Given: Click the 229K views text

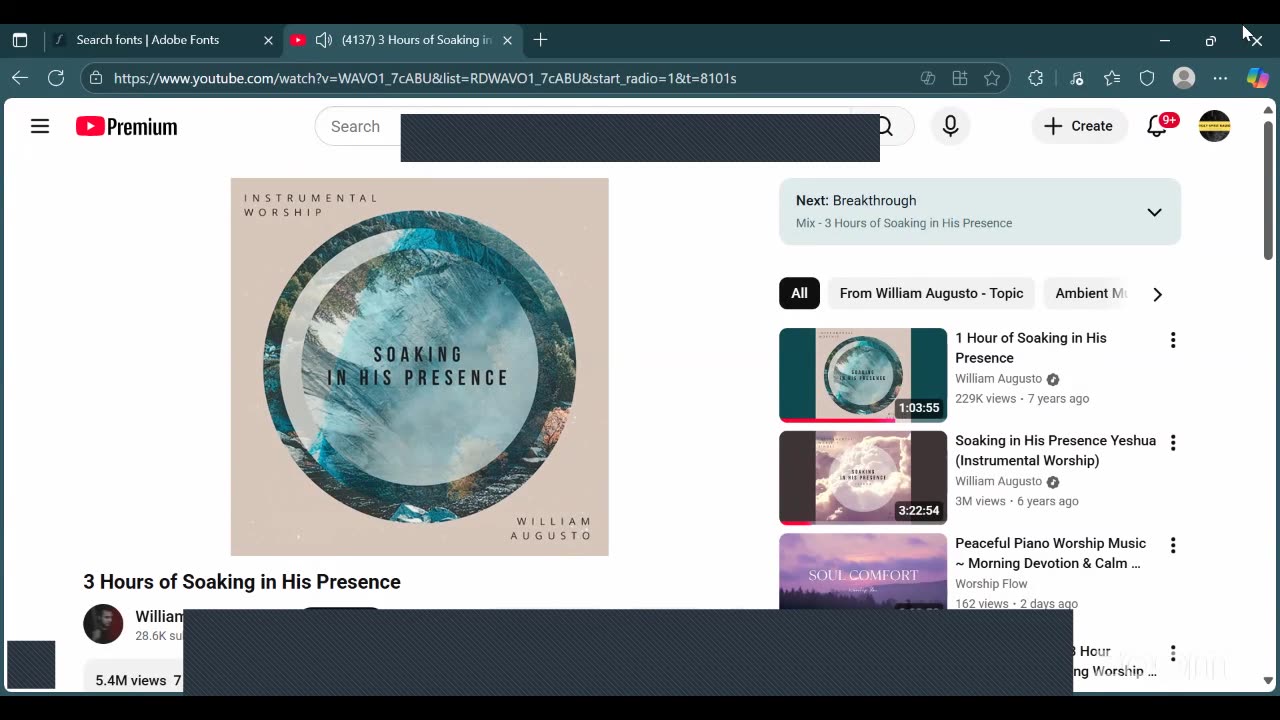Looking at the screenshot, I should 985,398.
